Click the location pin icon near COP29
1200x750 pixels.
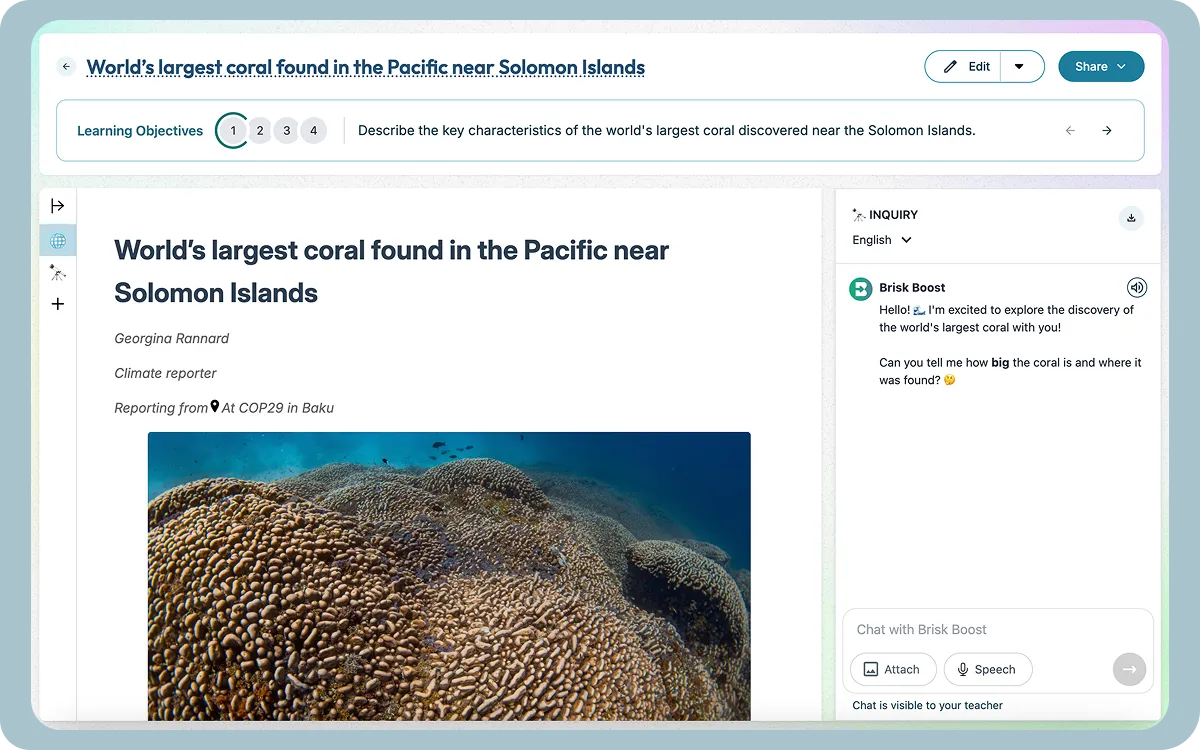215,407
